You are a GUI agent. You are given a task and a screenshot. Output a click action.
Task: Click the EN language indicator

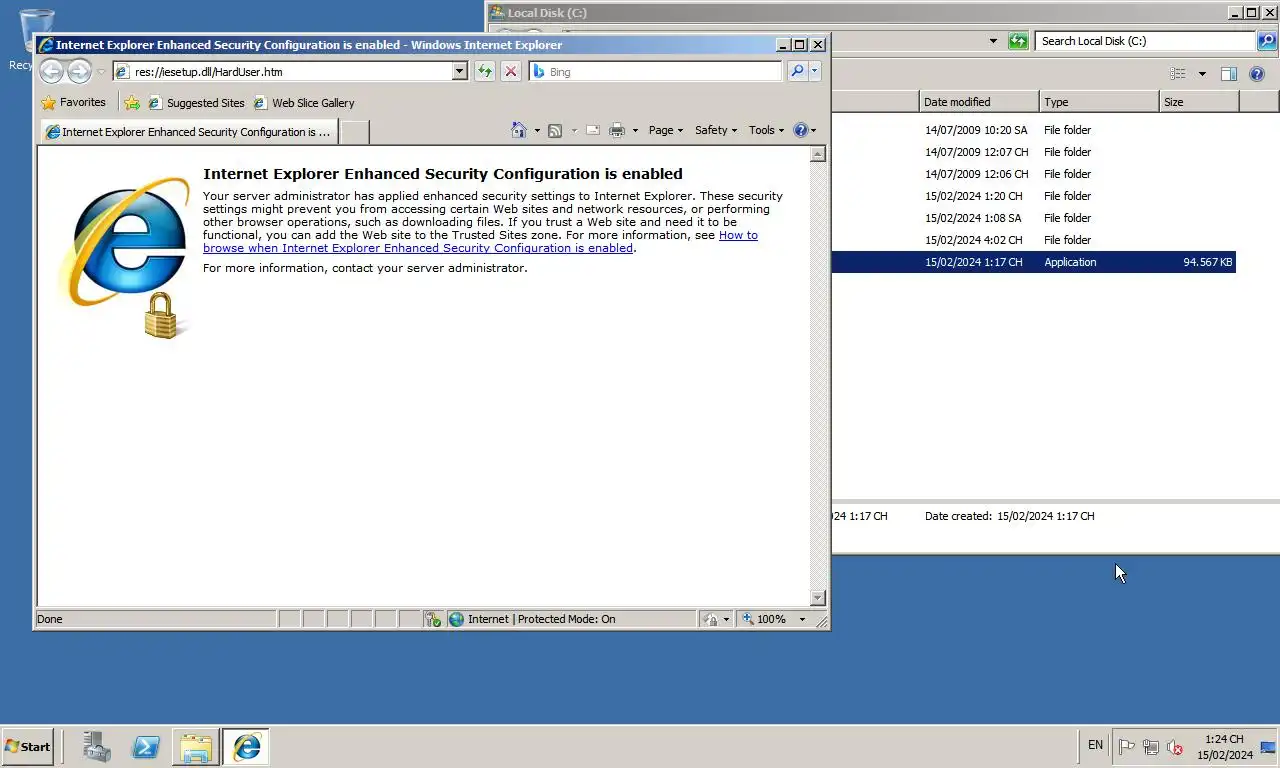click(x=1095, y=745)
